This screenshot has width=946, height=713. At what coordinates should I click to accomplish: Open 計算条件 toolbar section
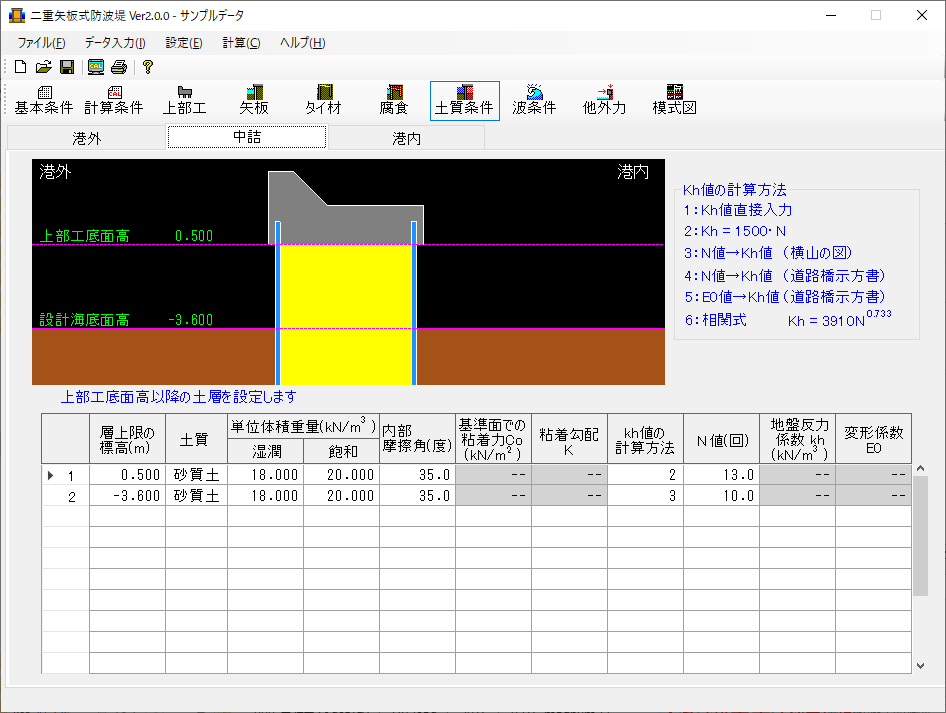(x=114, y=101)
